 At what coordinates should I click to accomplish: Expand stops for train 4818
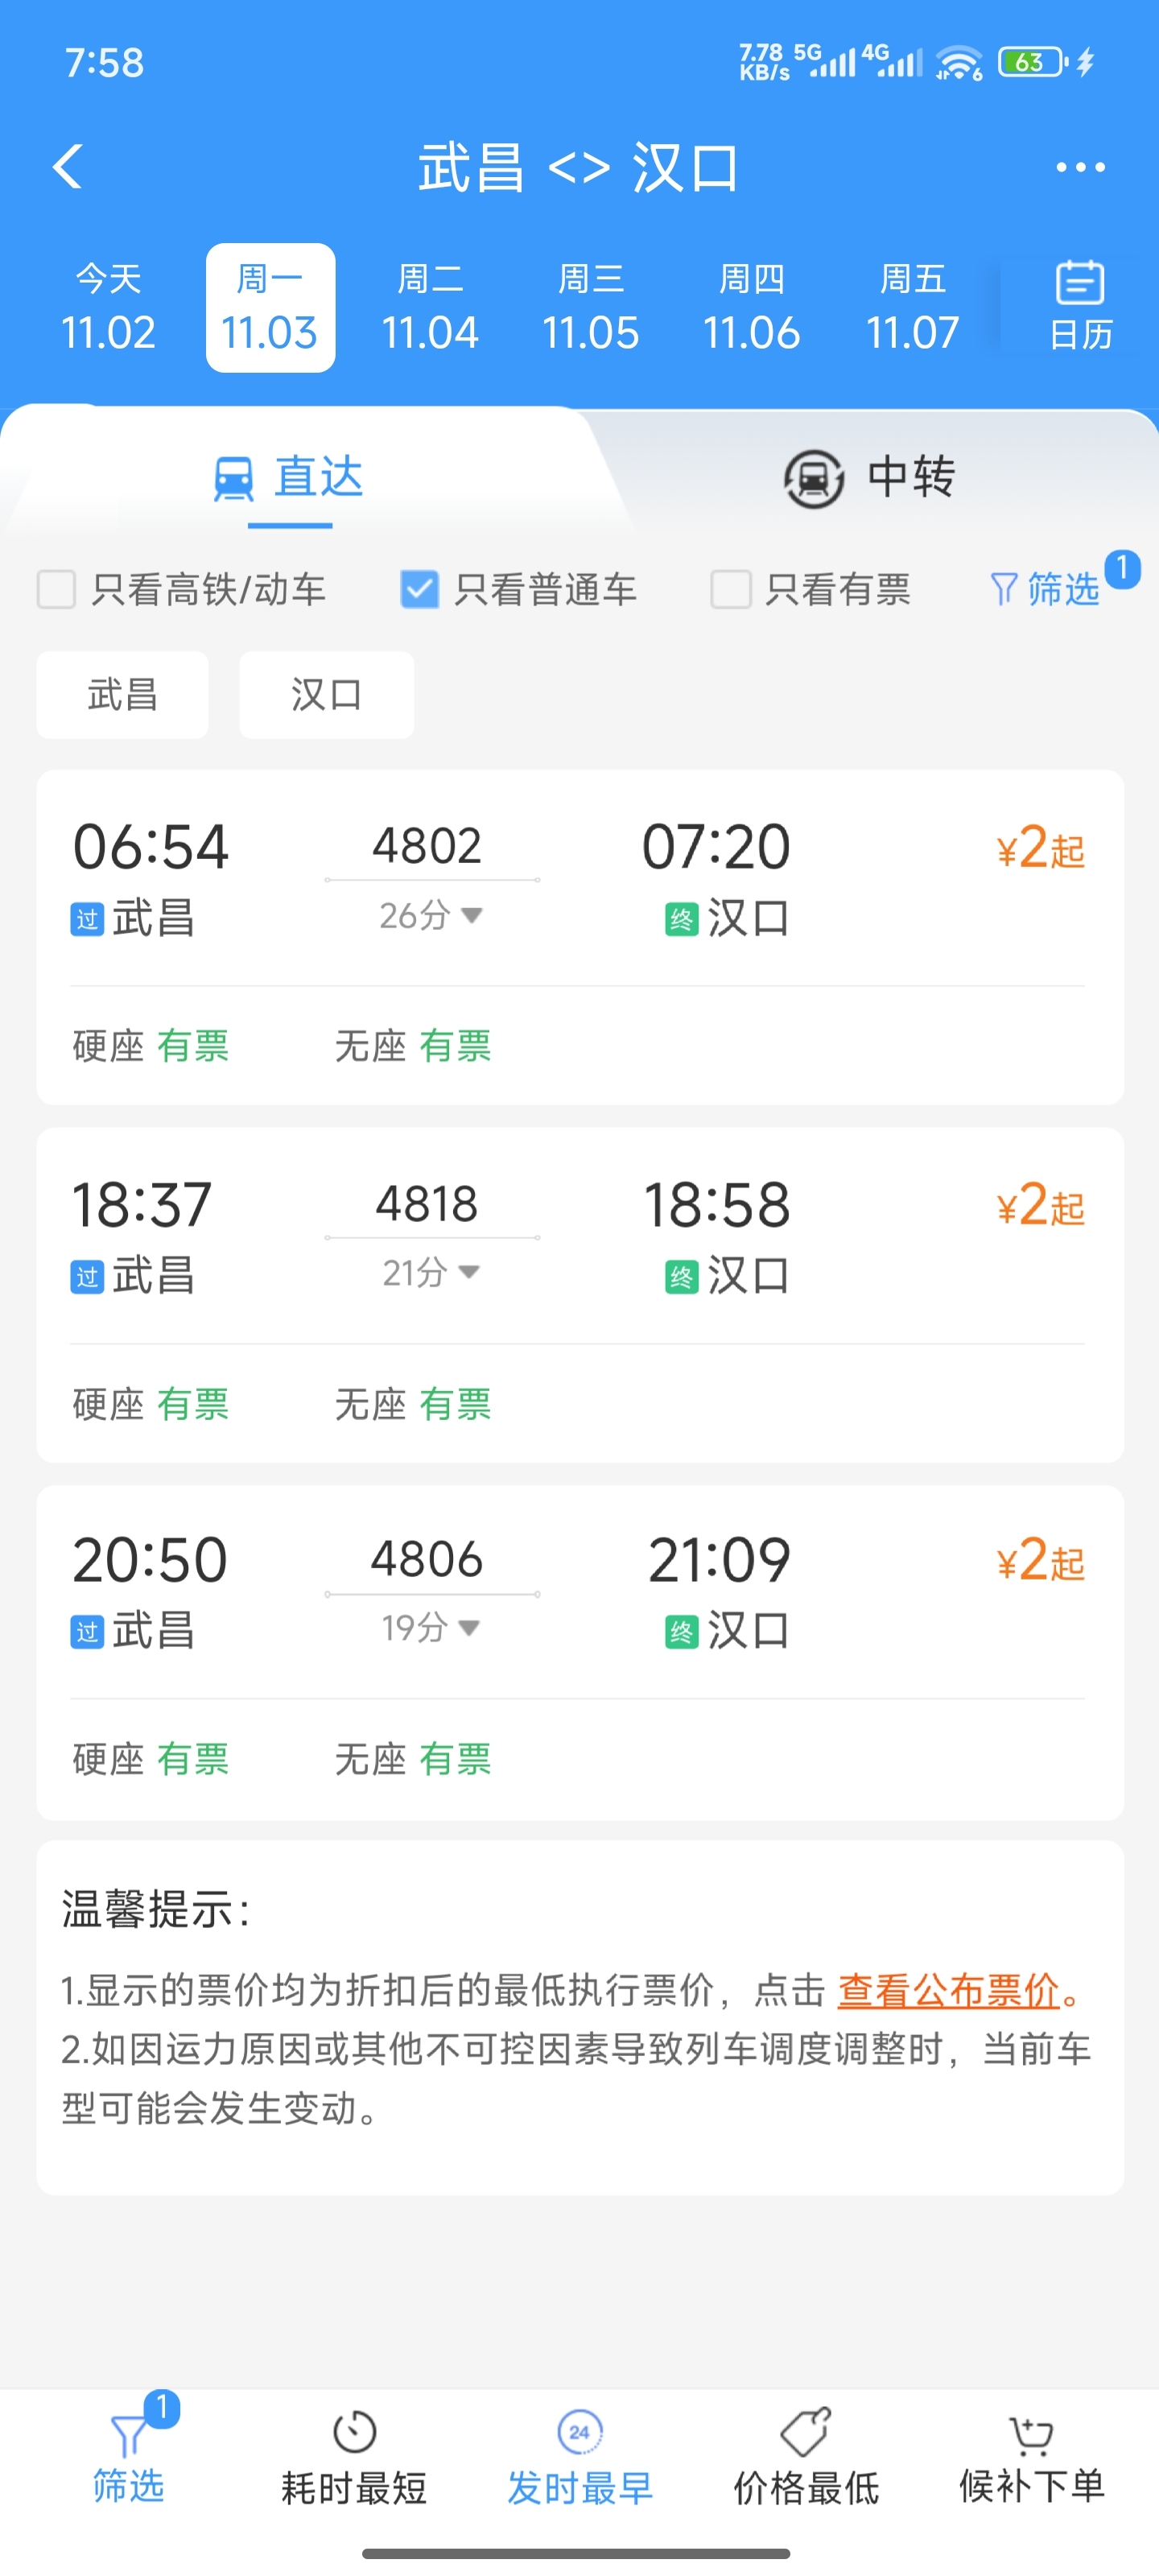pos(431,1272)
